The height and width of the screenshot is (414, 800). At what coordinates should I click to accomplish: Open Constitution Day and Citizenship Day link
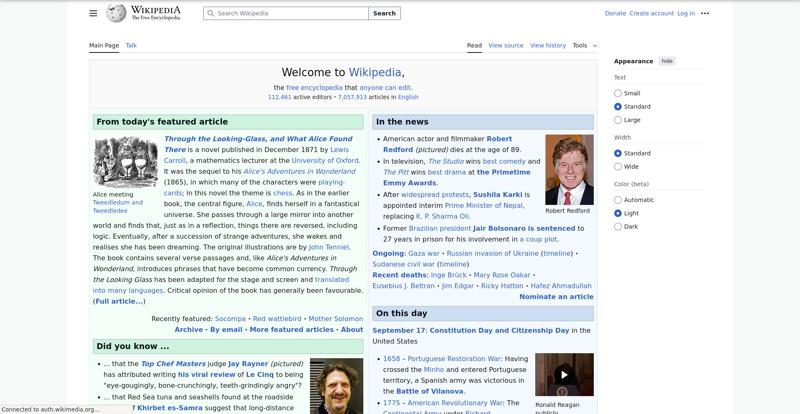point(499,330)
